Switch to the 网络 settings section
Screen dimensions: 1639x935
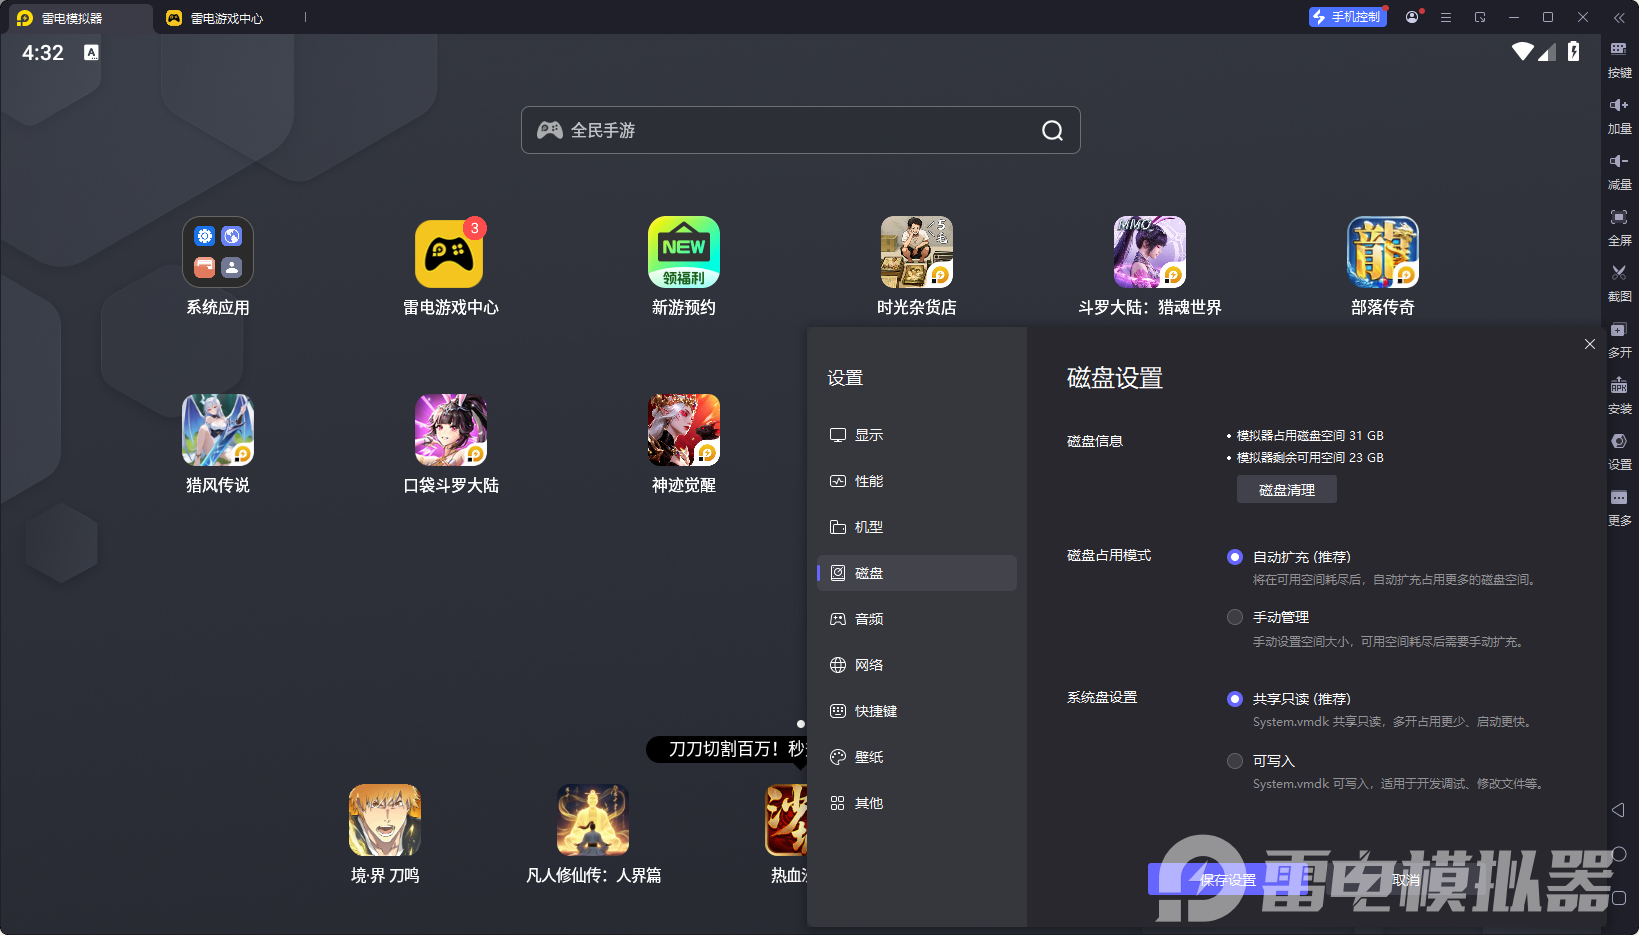pyautogui.click(x=917, y=665)
